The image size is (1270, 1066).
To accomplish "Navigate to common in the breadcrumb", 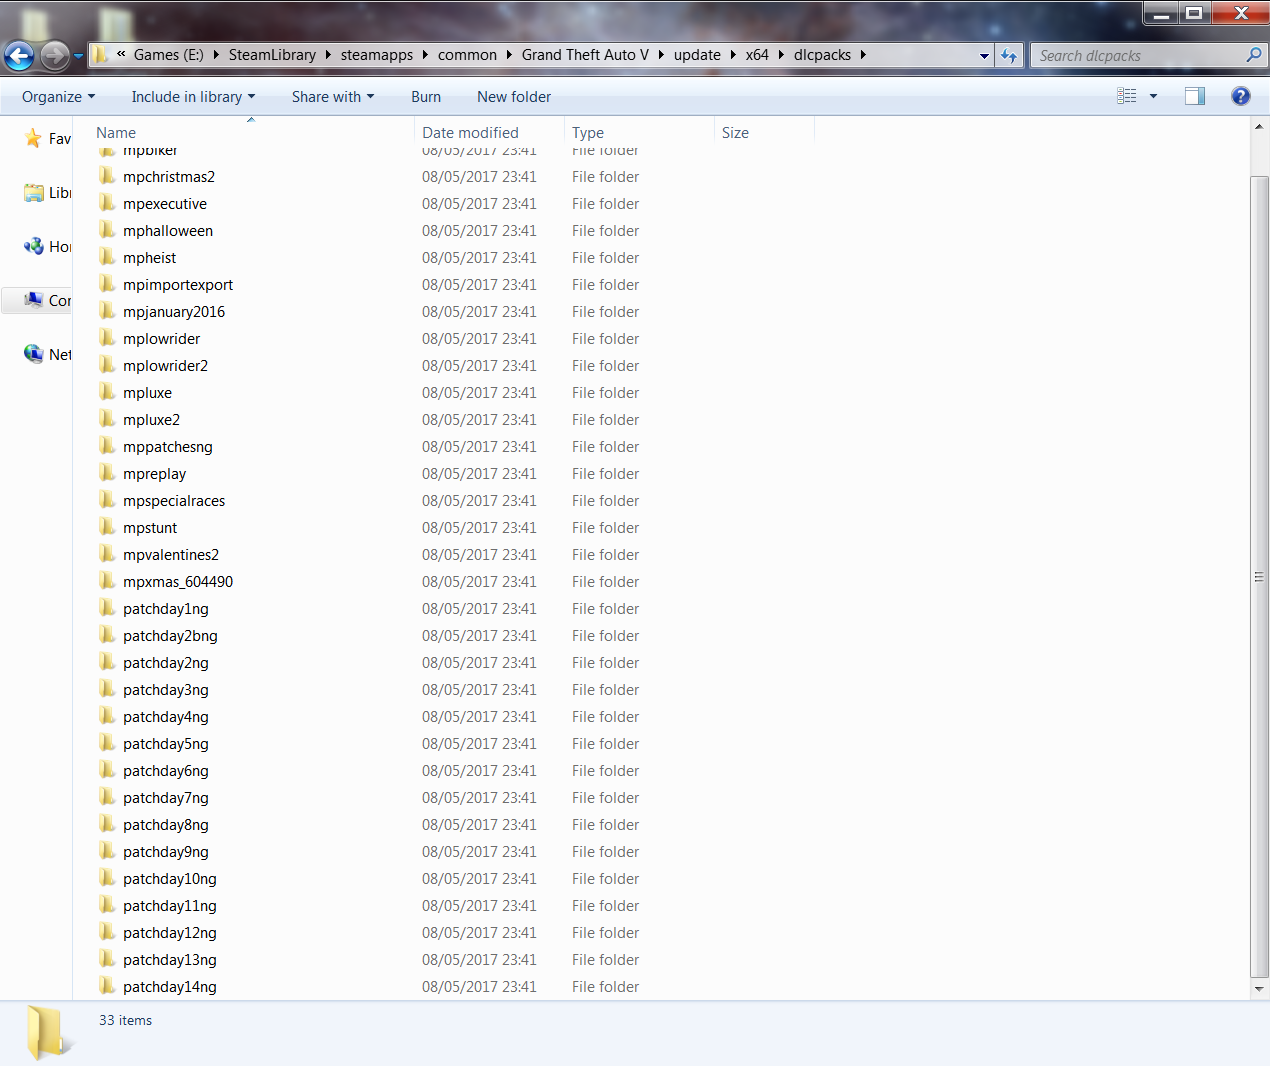I will (x=467, y=55).
